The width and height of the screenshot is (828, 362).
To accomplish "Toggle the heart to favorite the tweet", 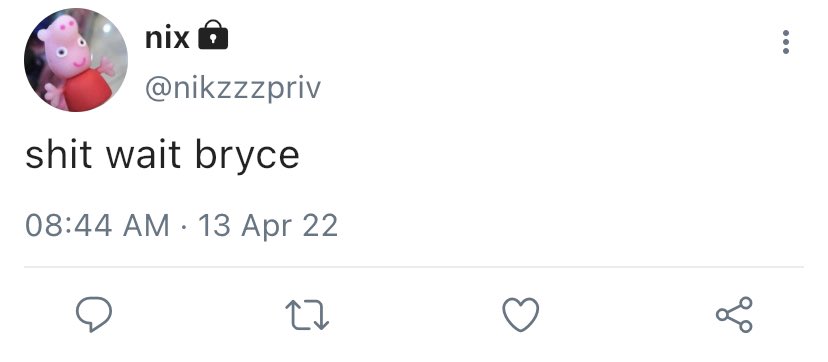I will (521, 315).
